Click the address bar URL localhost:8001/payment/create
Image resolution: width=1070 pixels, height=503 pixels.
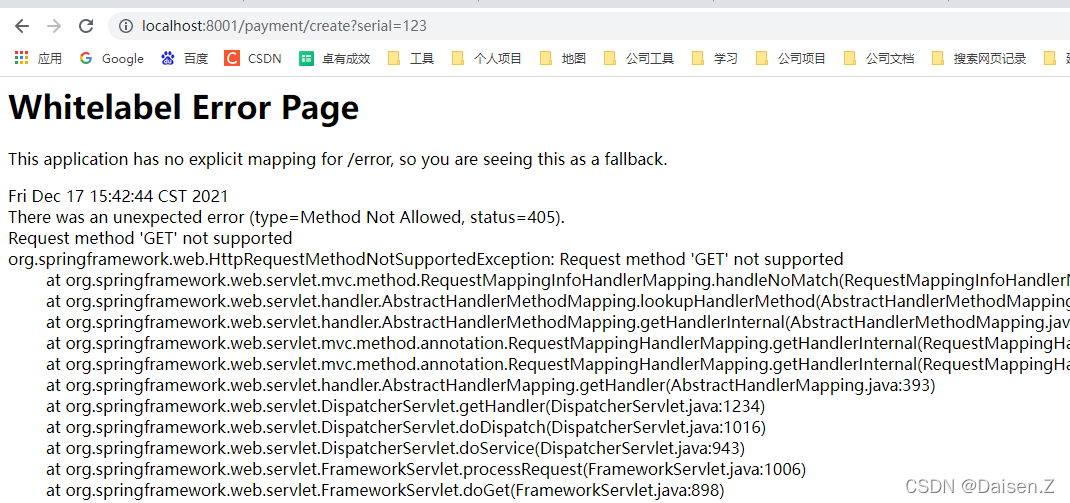click(x=284, y=27)
